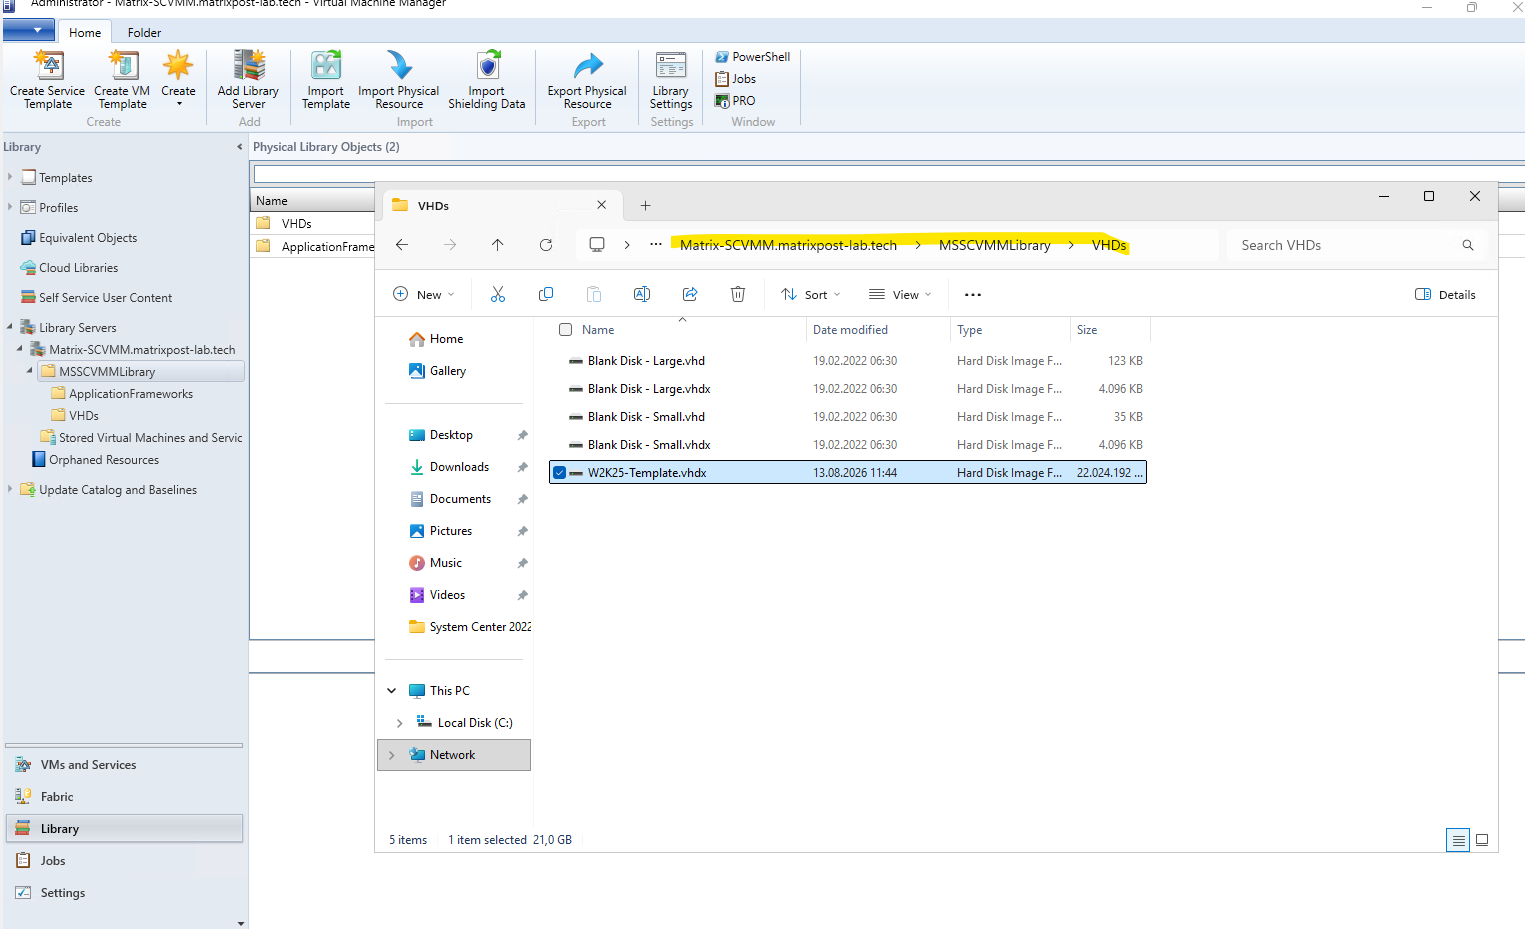The image size is (1525, 929).
Task: Collapse This PC in Explorer sidebar
Action: (x=392, y=691)
